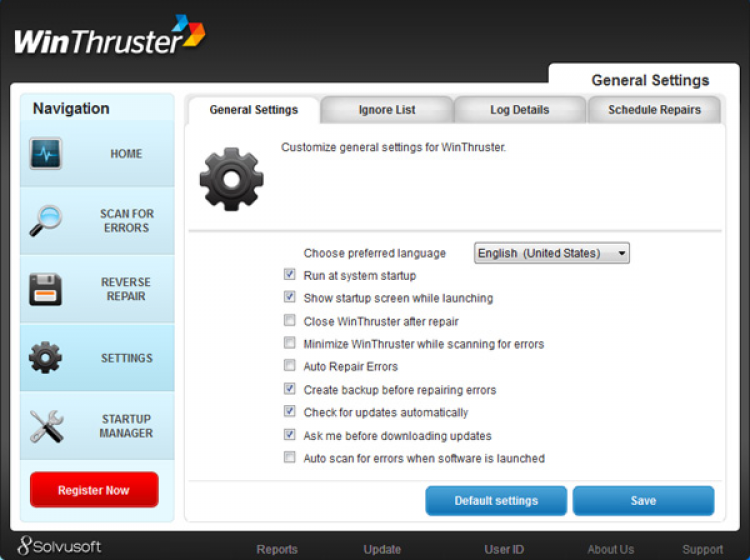This screenshot has width=750, height=560.
Task: Open the Update link in footer
Action: [x=382, y=549]
